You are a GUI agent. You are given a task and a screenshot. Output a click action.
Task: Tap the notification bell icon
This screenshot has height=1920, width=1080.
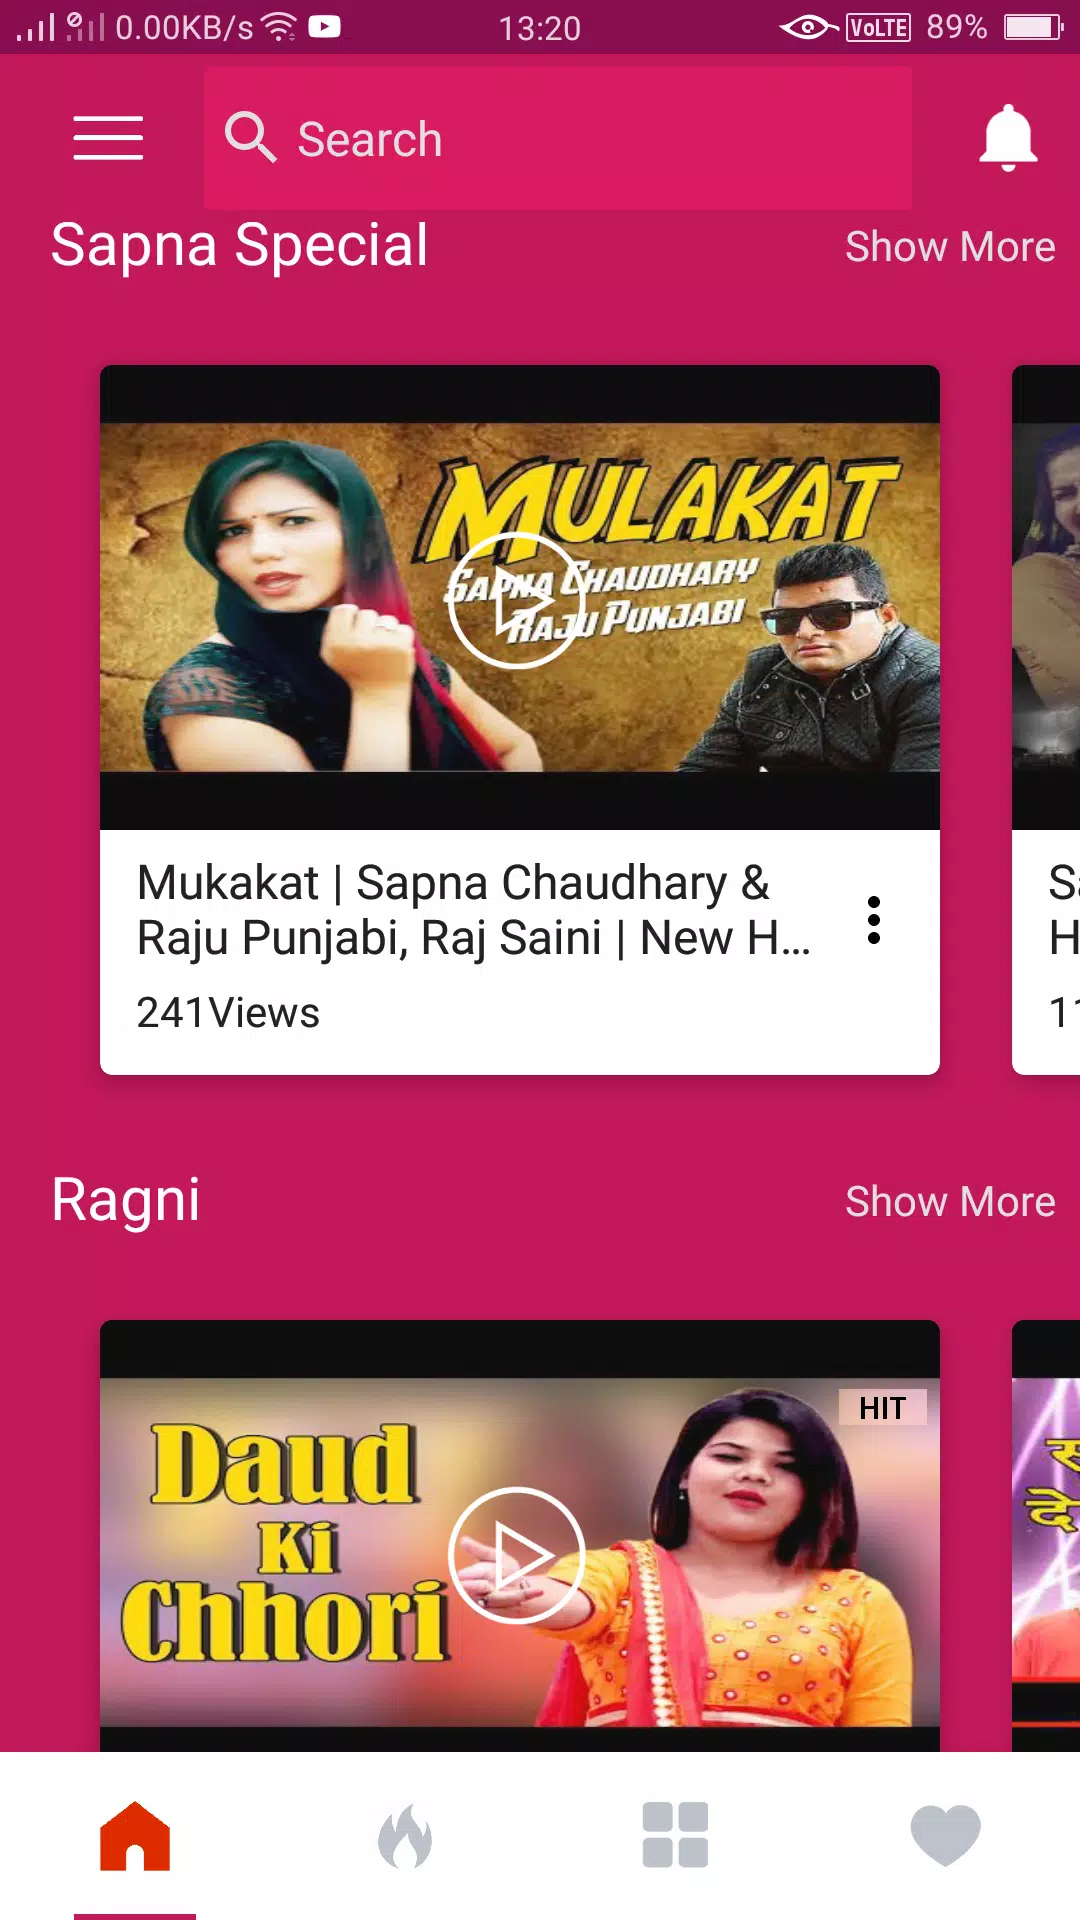point(1008,138)
